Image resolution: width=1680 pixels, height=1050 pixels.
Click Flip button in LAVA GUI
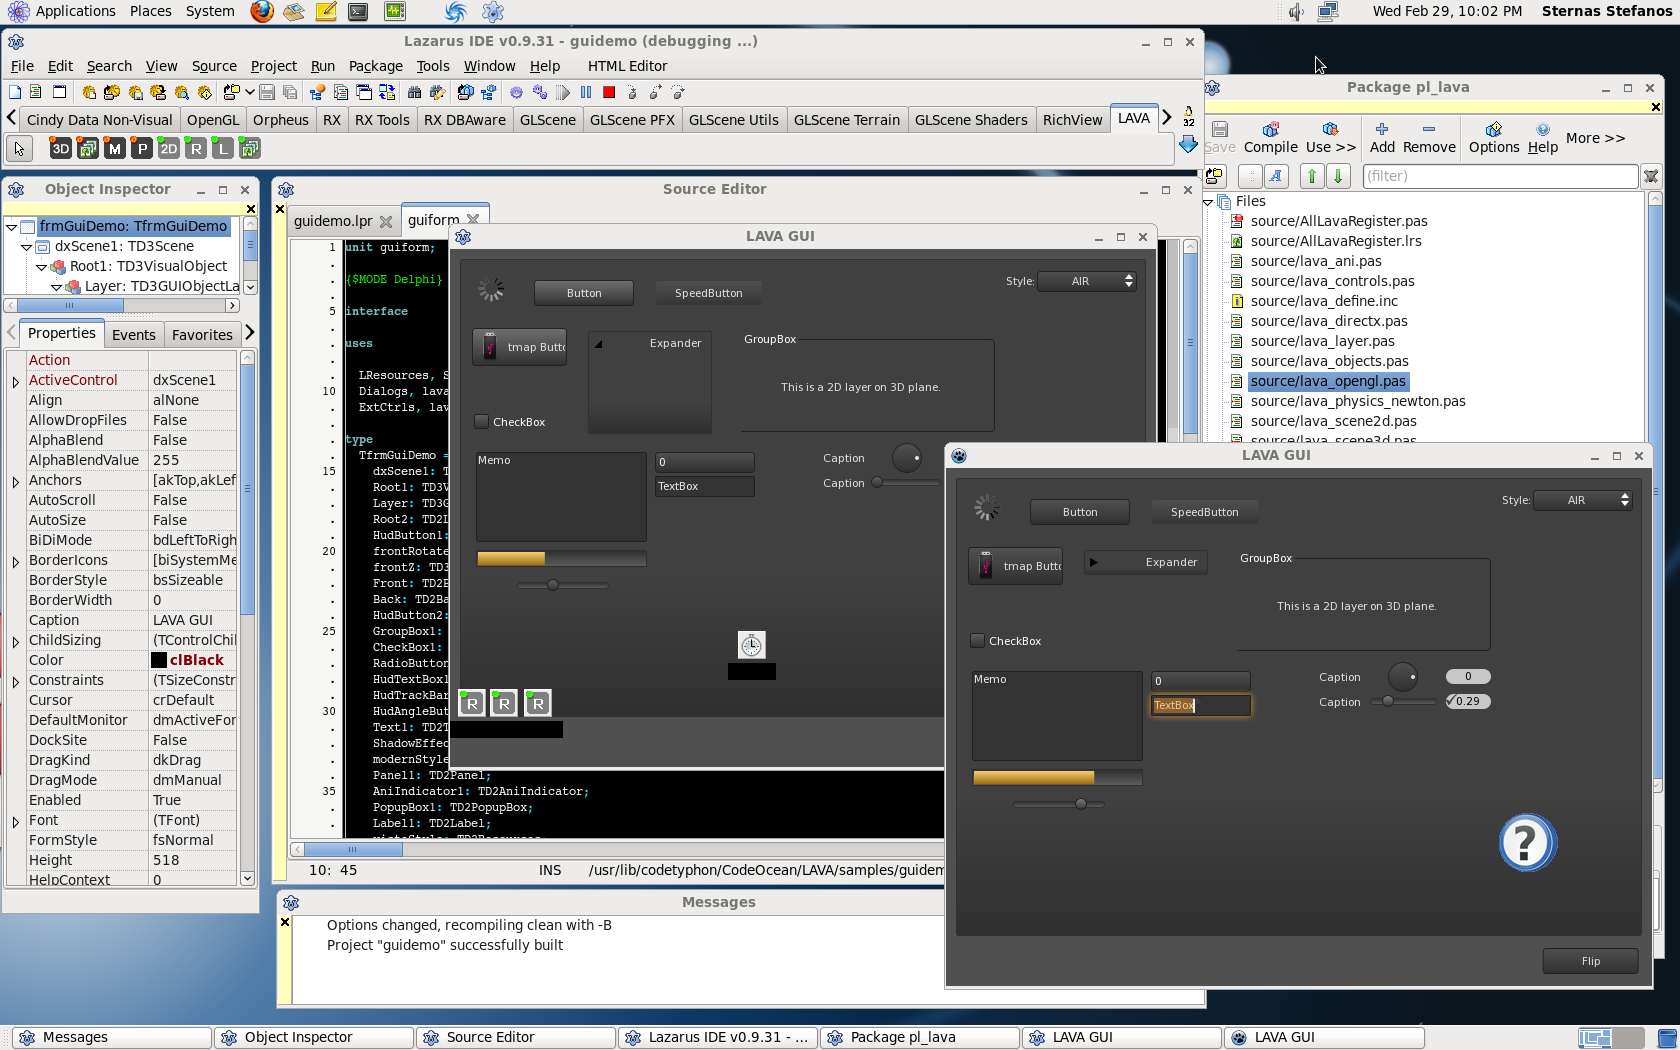[1591, 961]
